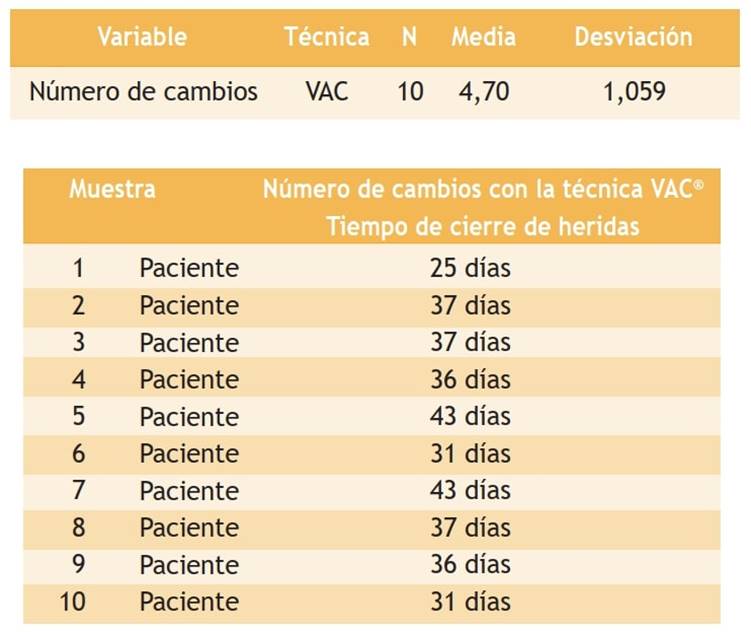Screen dimensions: 751x632
Task: Click the mean value 4,70
Action: (x=484, y=92)
